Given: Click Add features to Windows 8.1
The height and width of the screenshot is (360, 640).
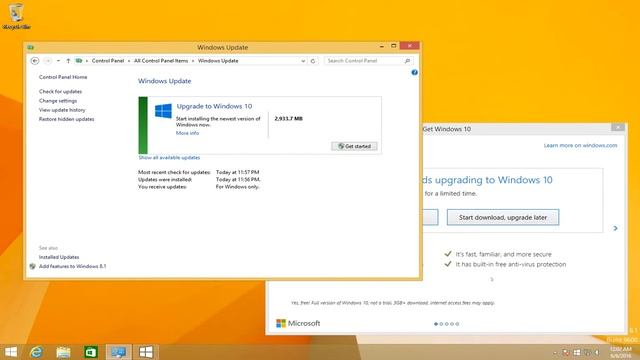Looking at the screenshot, I should 73,266.
